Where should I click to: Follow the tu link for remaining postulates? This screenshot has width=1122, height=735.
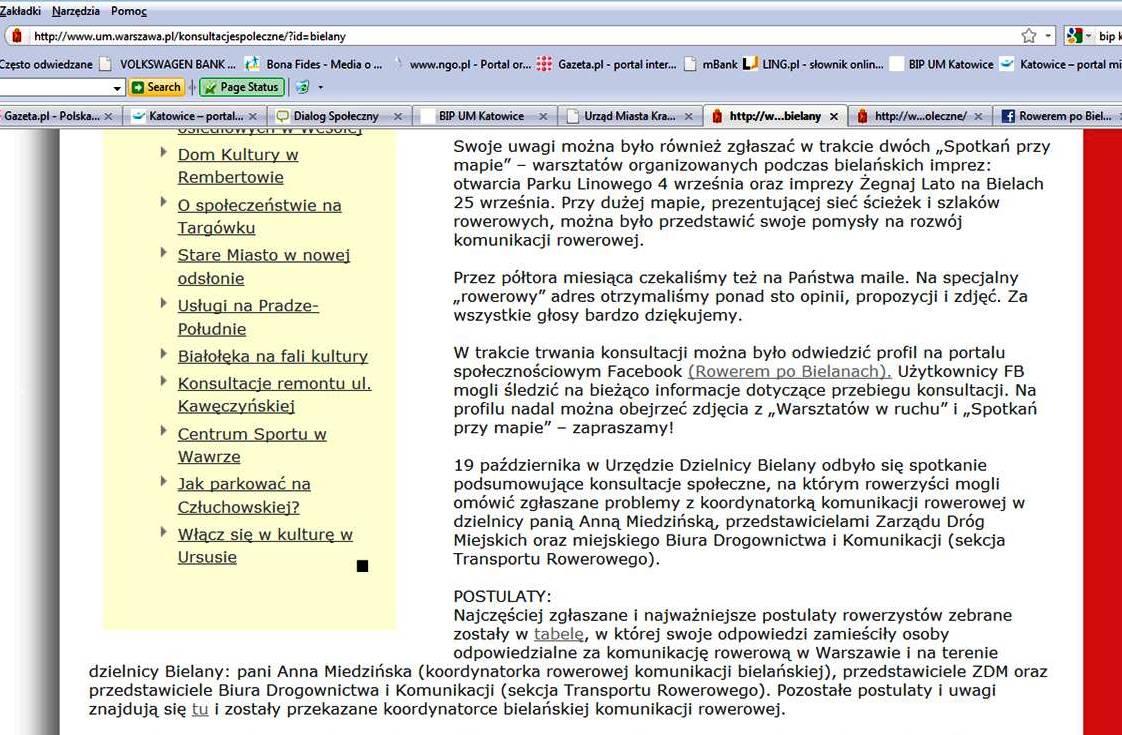pyautogui.click(x=200, y=710)
